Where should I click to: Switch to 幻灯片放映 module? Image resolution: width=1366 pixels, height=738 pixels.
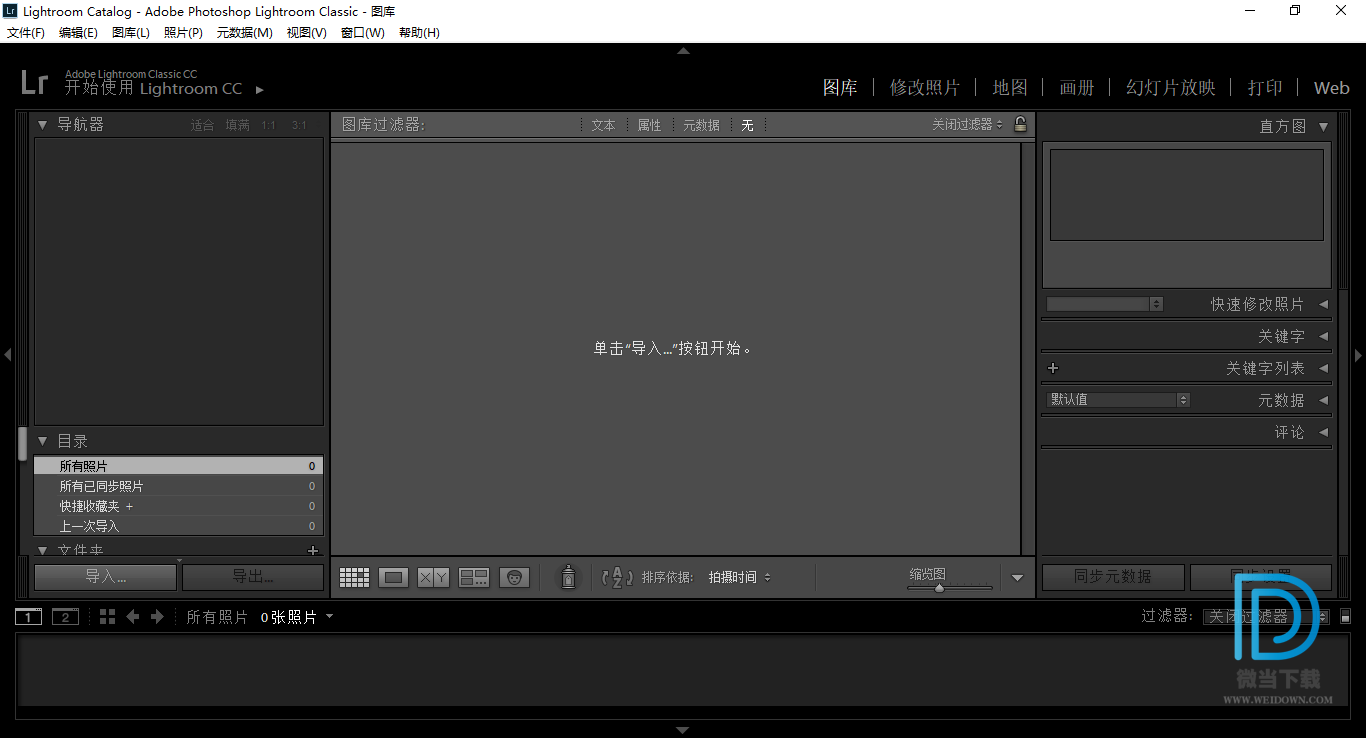coord(1171,88)
